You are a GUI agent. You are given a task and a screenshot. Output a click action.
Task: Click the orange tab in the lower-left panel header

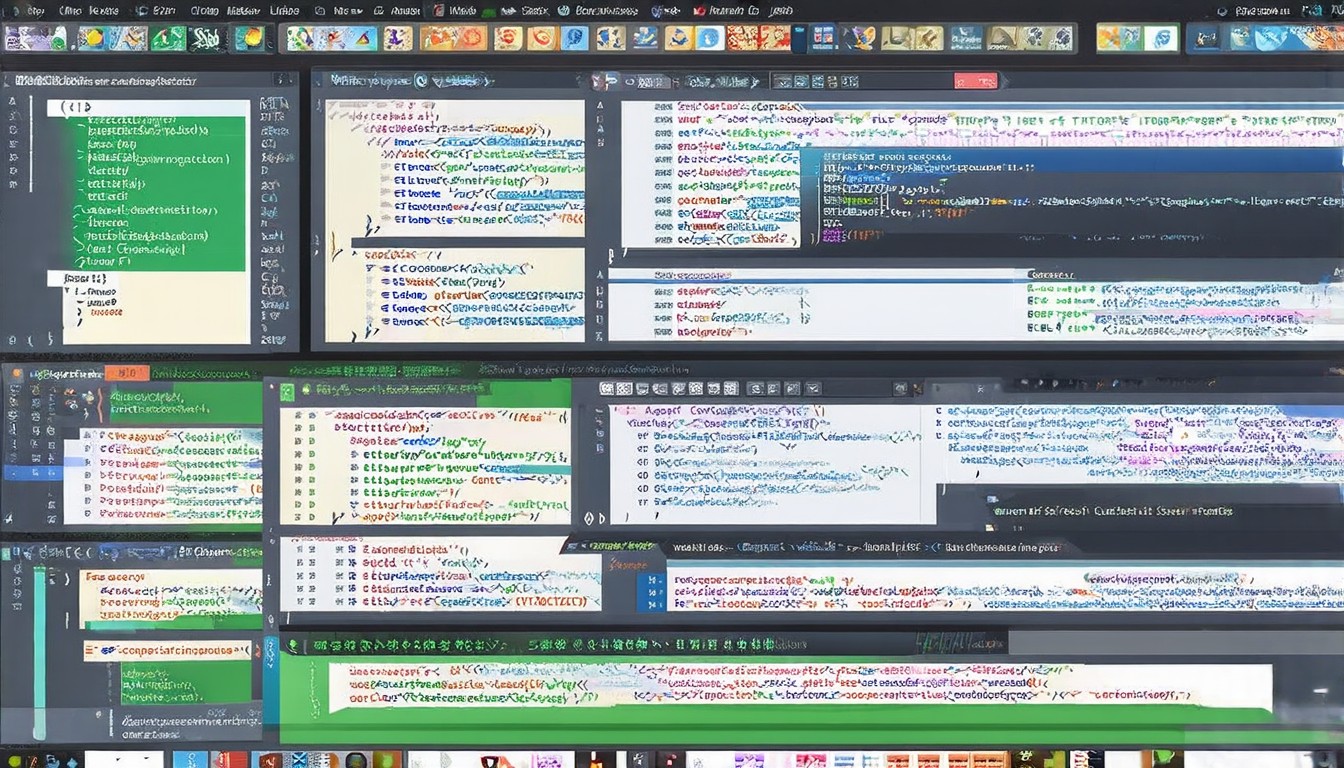pos(127,373)
